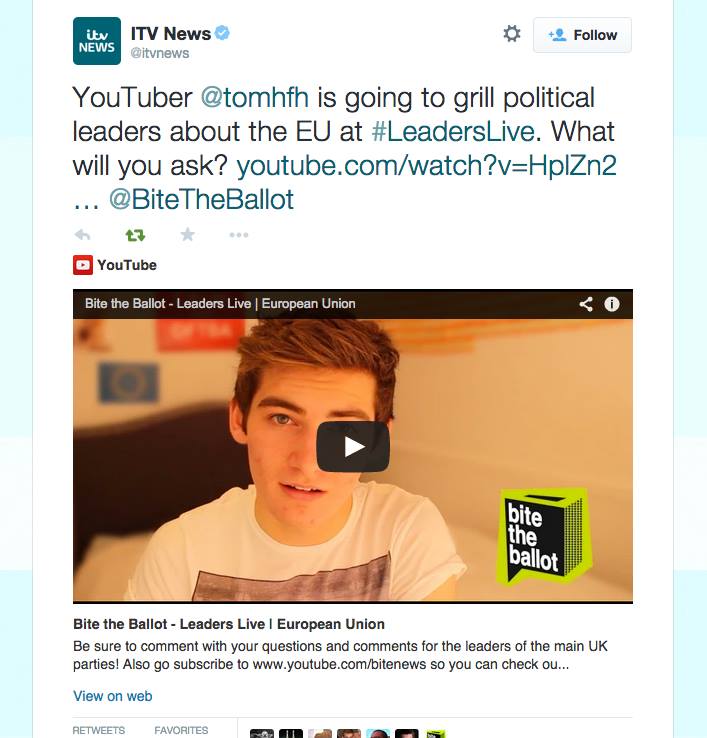Visit the @BiteTheBallot mention
This screenshot has width=707, height=738.
coord(201,200)
